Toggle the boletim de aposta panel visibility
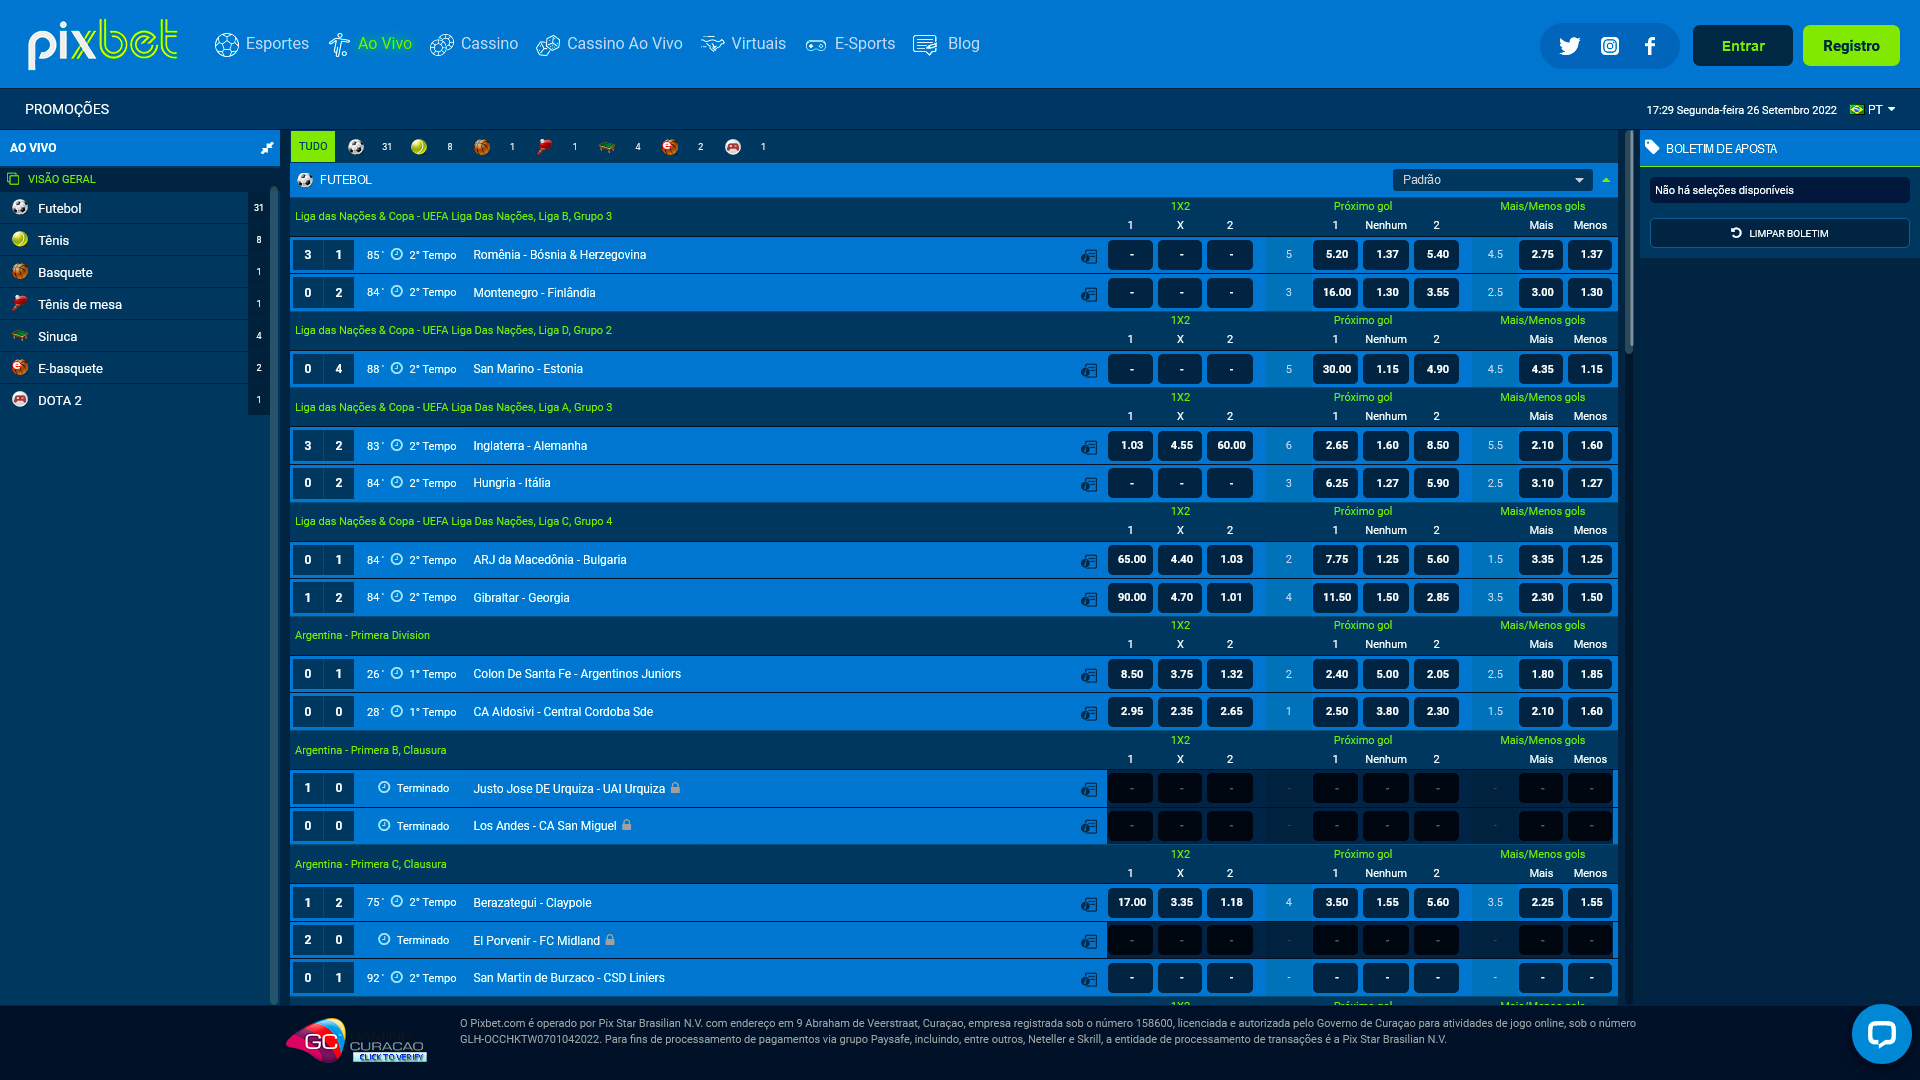Screen dimensions: 1920x1080 click(x=1778, y=148)
